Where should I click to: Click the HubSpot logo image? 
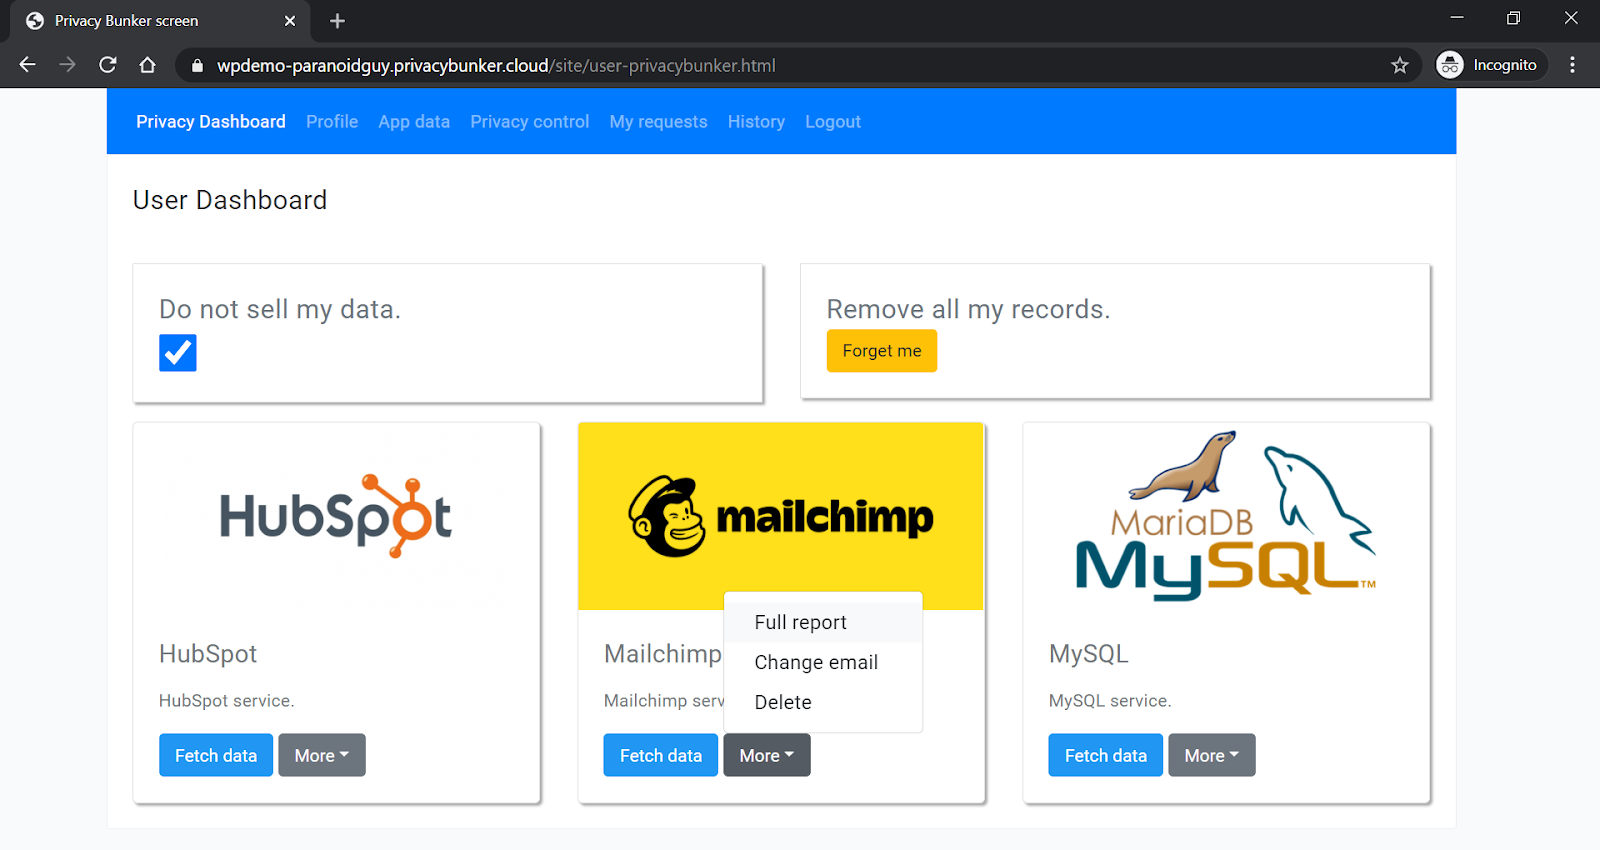pos(336,516)
